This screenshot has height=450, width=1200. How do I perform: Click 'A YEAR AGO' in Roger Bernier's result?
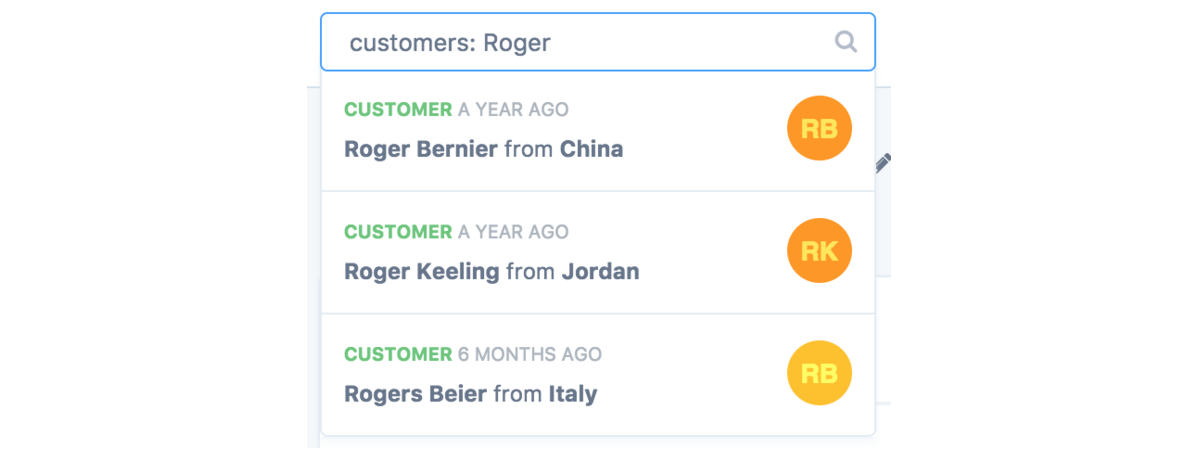pos(513,110)
